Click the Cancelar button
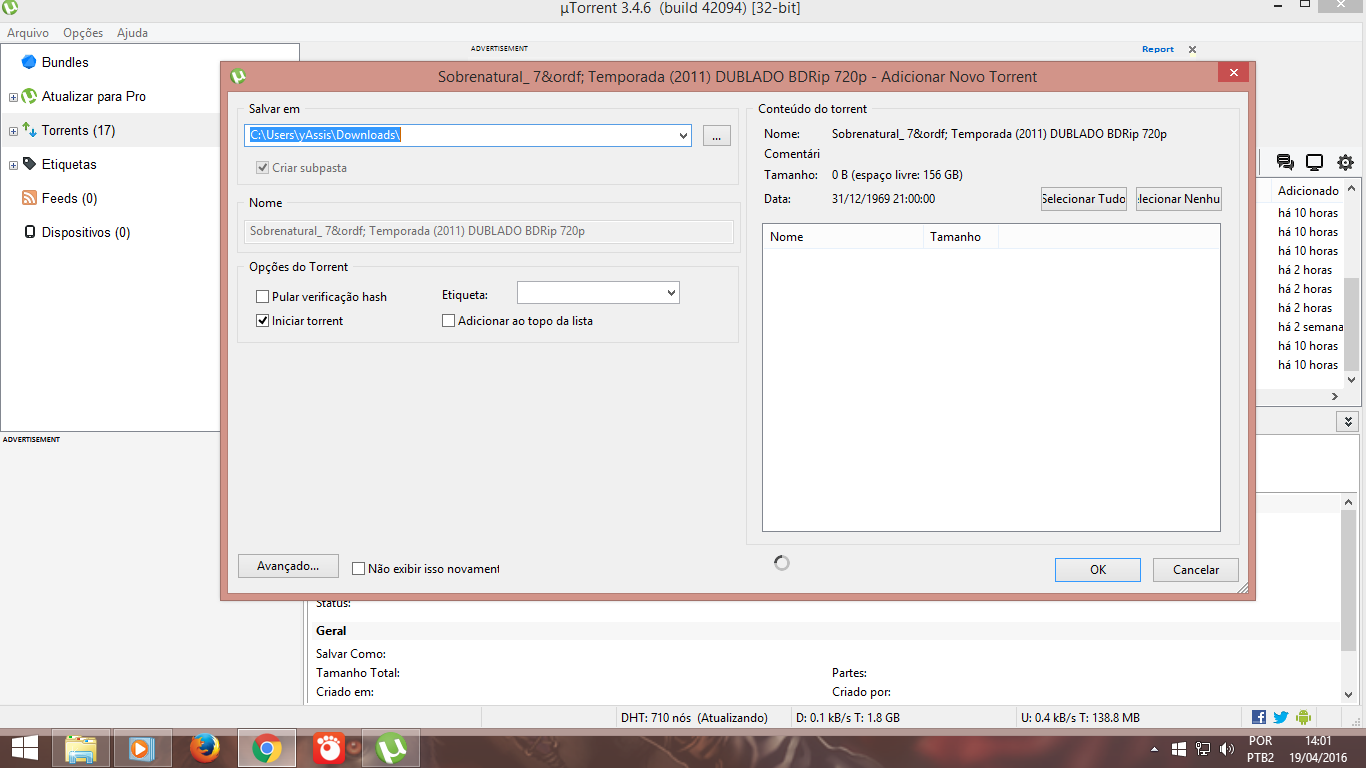Viewport: 1366px width, 768px height. (x=1196, y=570)
